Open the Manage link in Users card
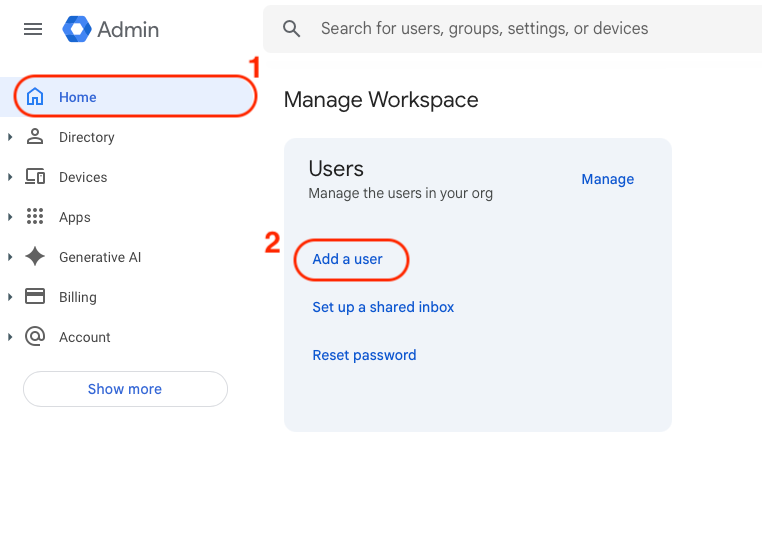Image resolution: width=762 pixels, height=545 pixels. click(607, 179)
